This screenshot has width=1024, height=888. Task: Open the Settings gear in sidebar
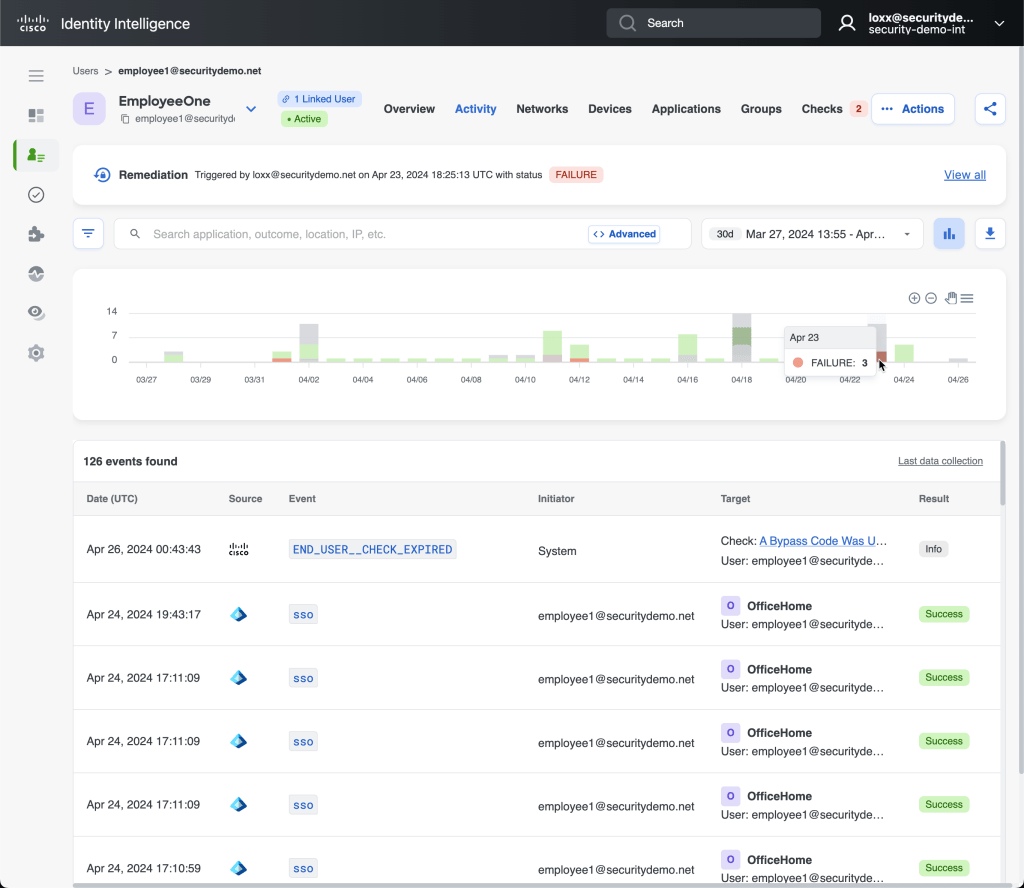36,353
